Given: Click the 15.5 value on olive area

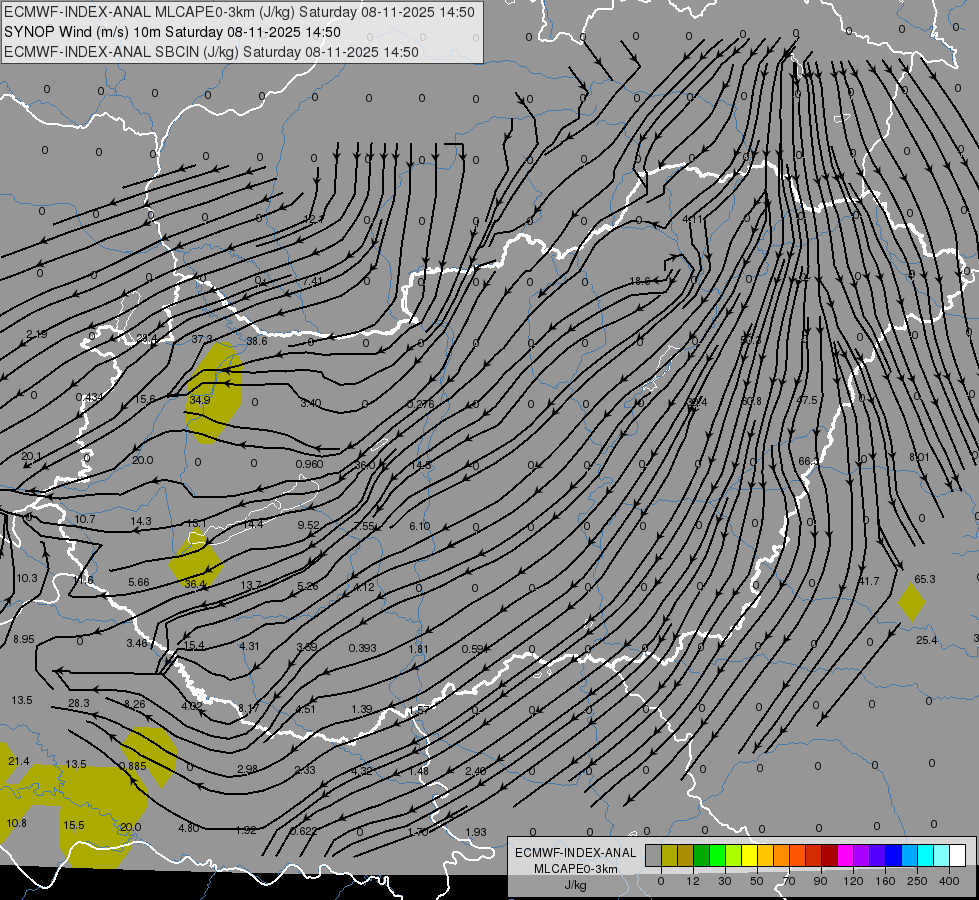Looking at the screenshot, I should click(74, 825).
